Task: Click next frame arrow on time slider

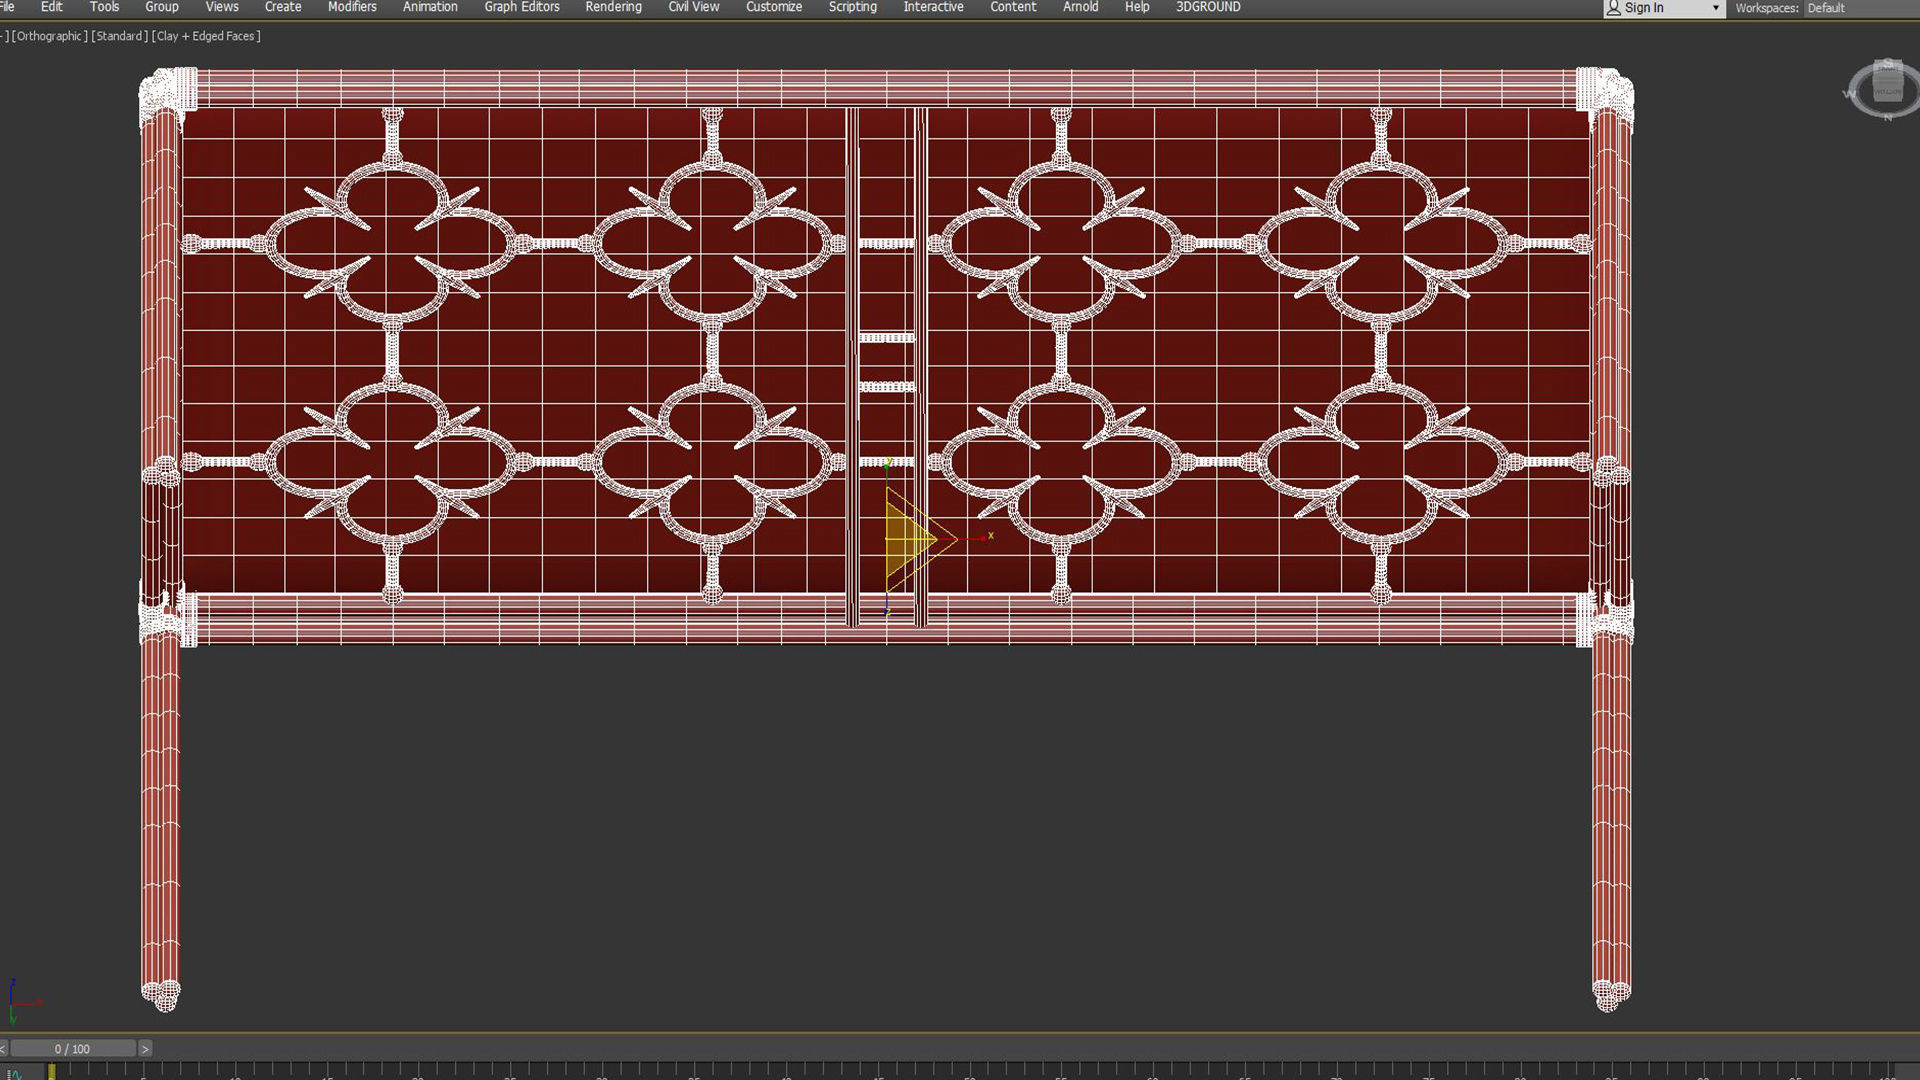Action: [145, 1049]
